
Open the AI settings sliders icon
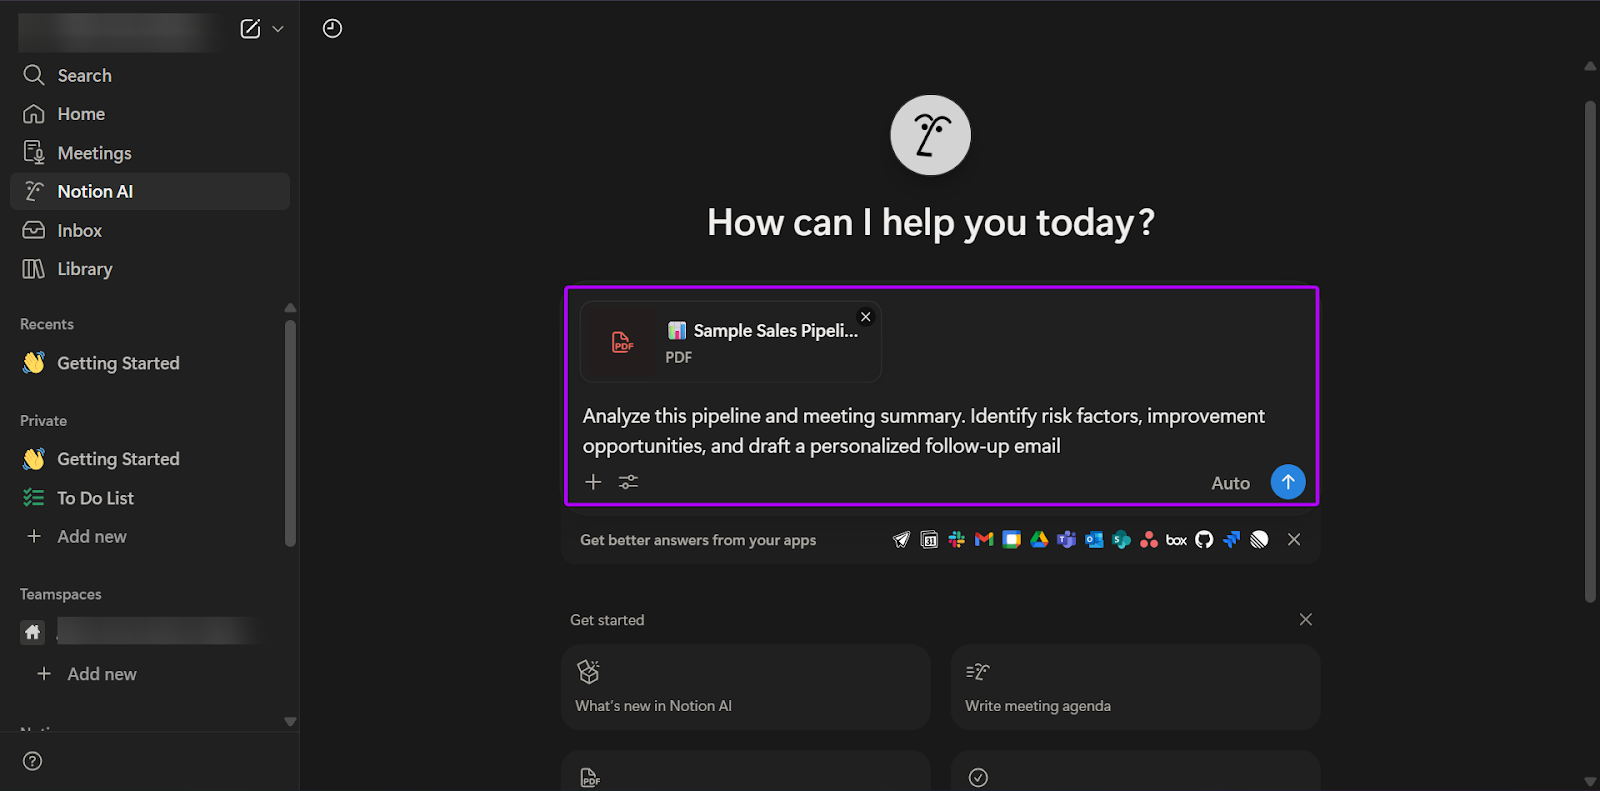coord(628,482)
